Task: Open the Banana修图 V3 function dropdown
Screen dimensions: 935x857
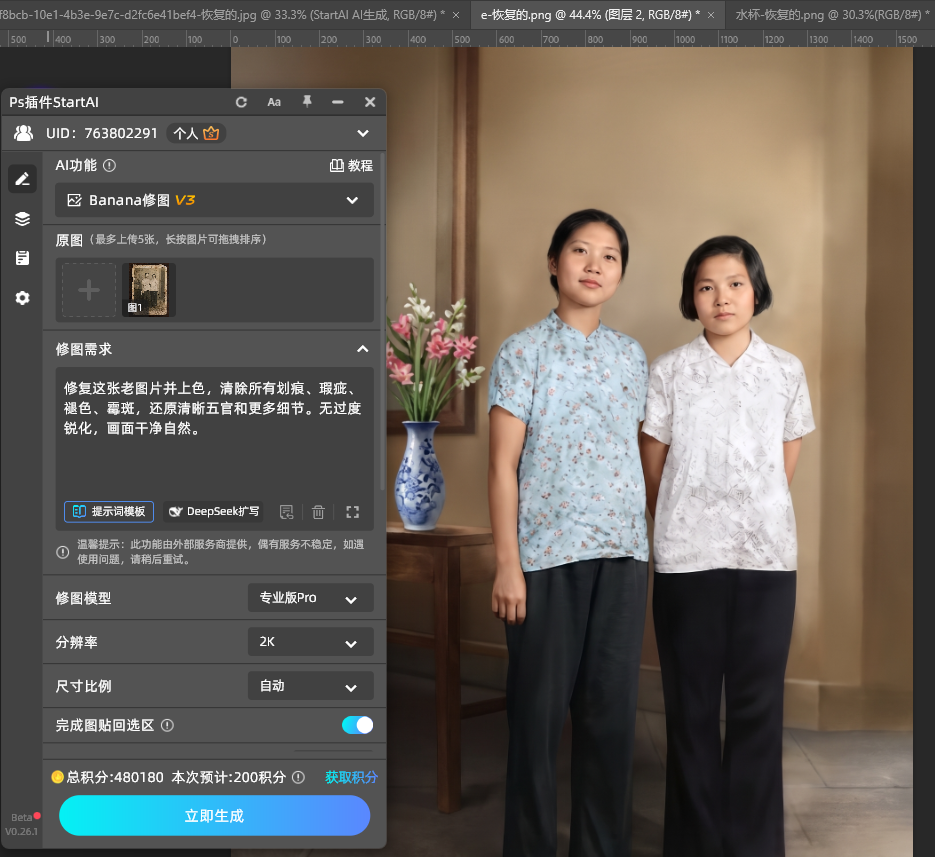Action: tap(215, 200)
